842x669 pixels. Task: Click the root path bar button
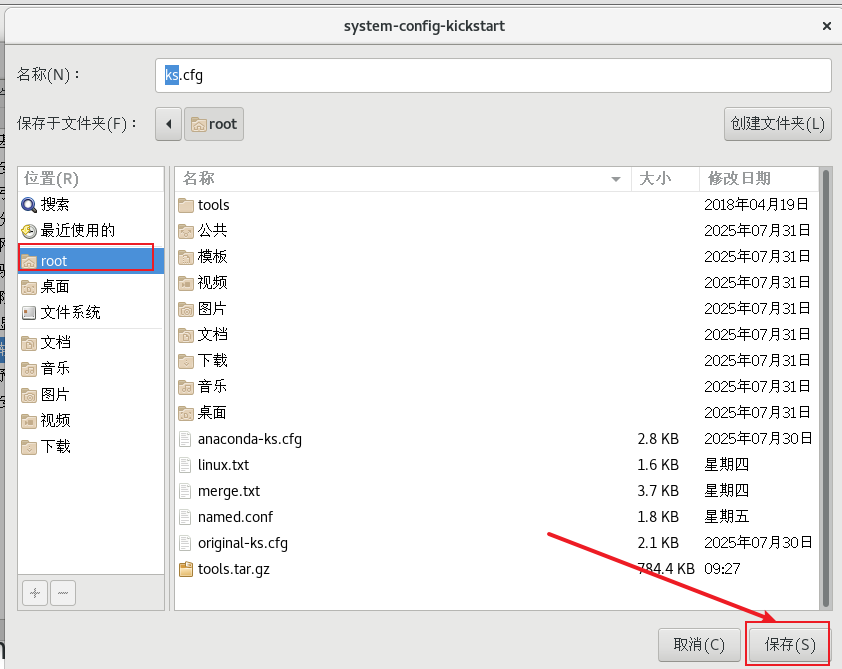click(214, 124)
